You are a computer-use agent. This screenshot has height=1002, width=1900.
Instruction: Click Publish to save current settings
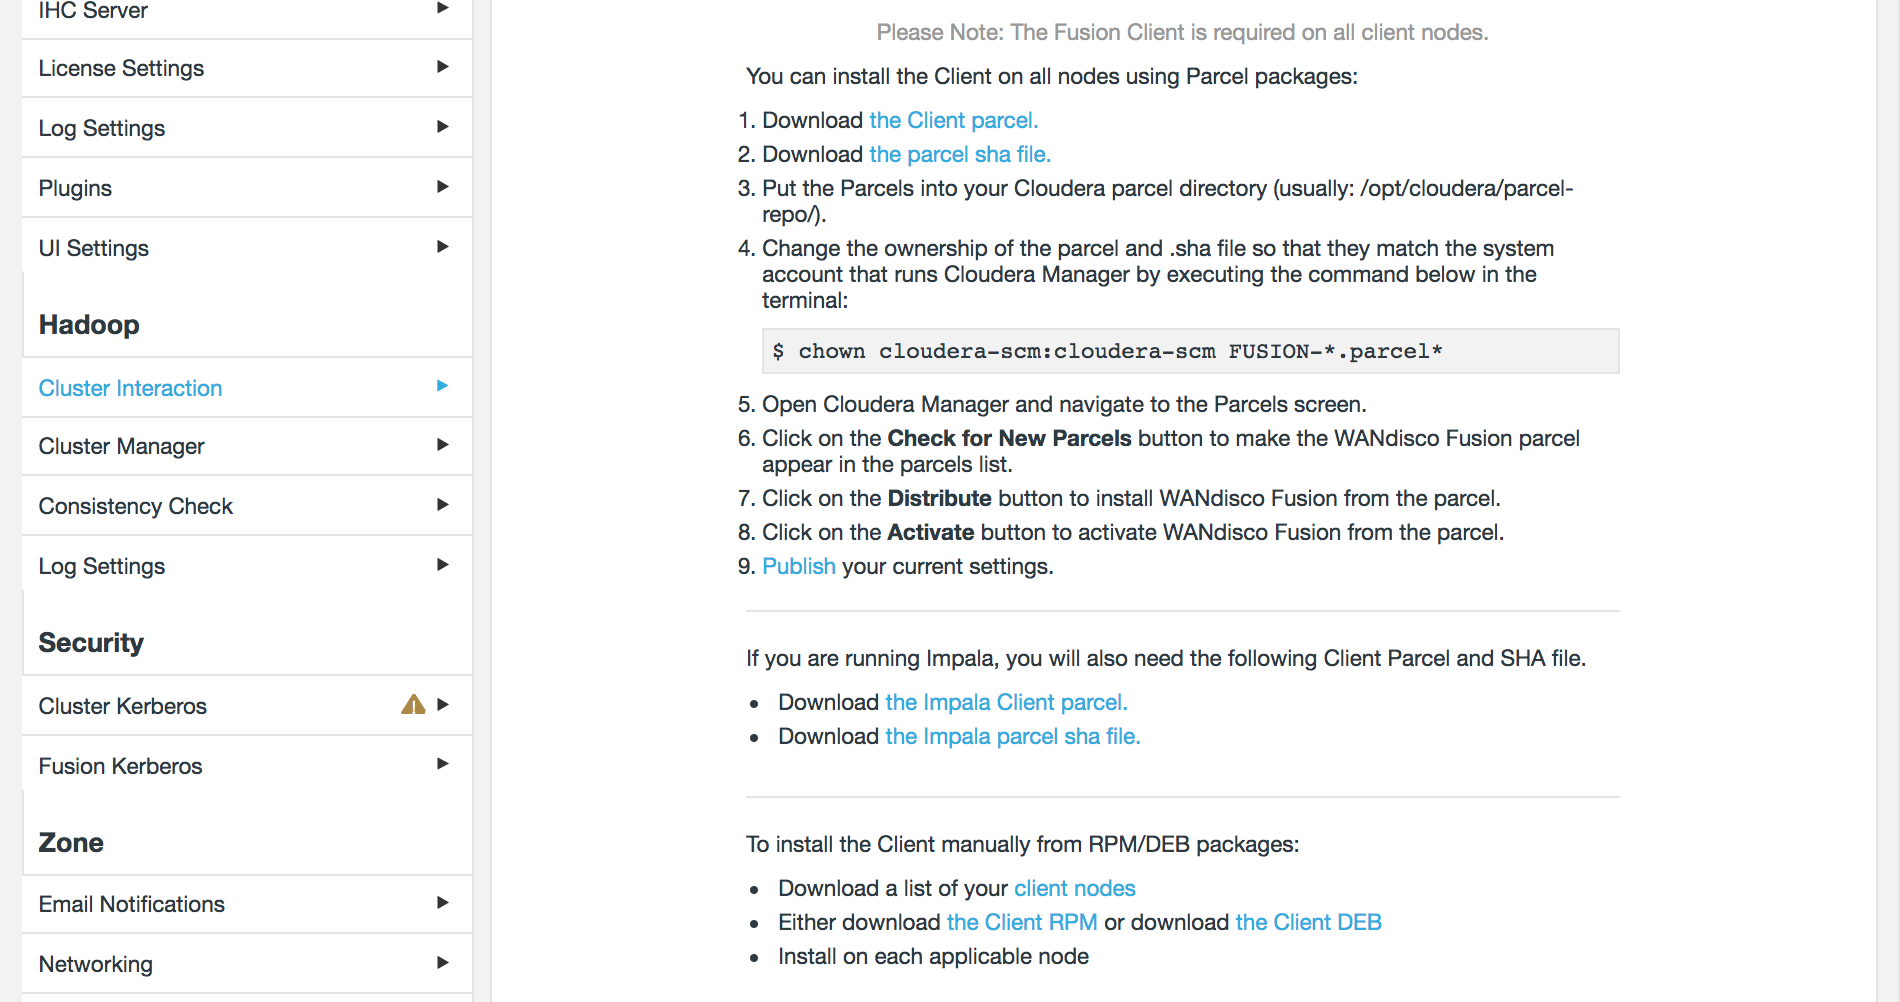click(798, 566)
